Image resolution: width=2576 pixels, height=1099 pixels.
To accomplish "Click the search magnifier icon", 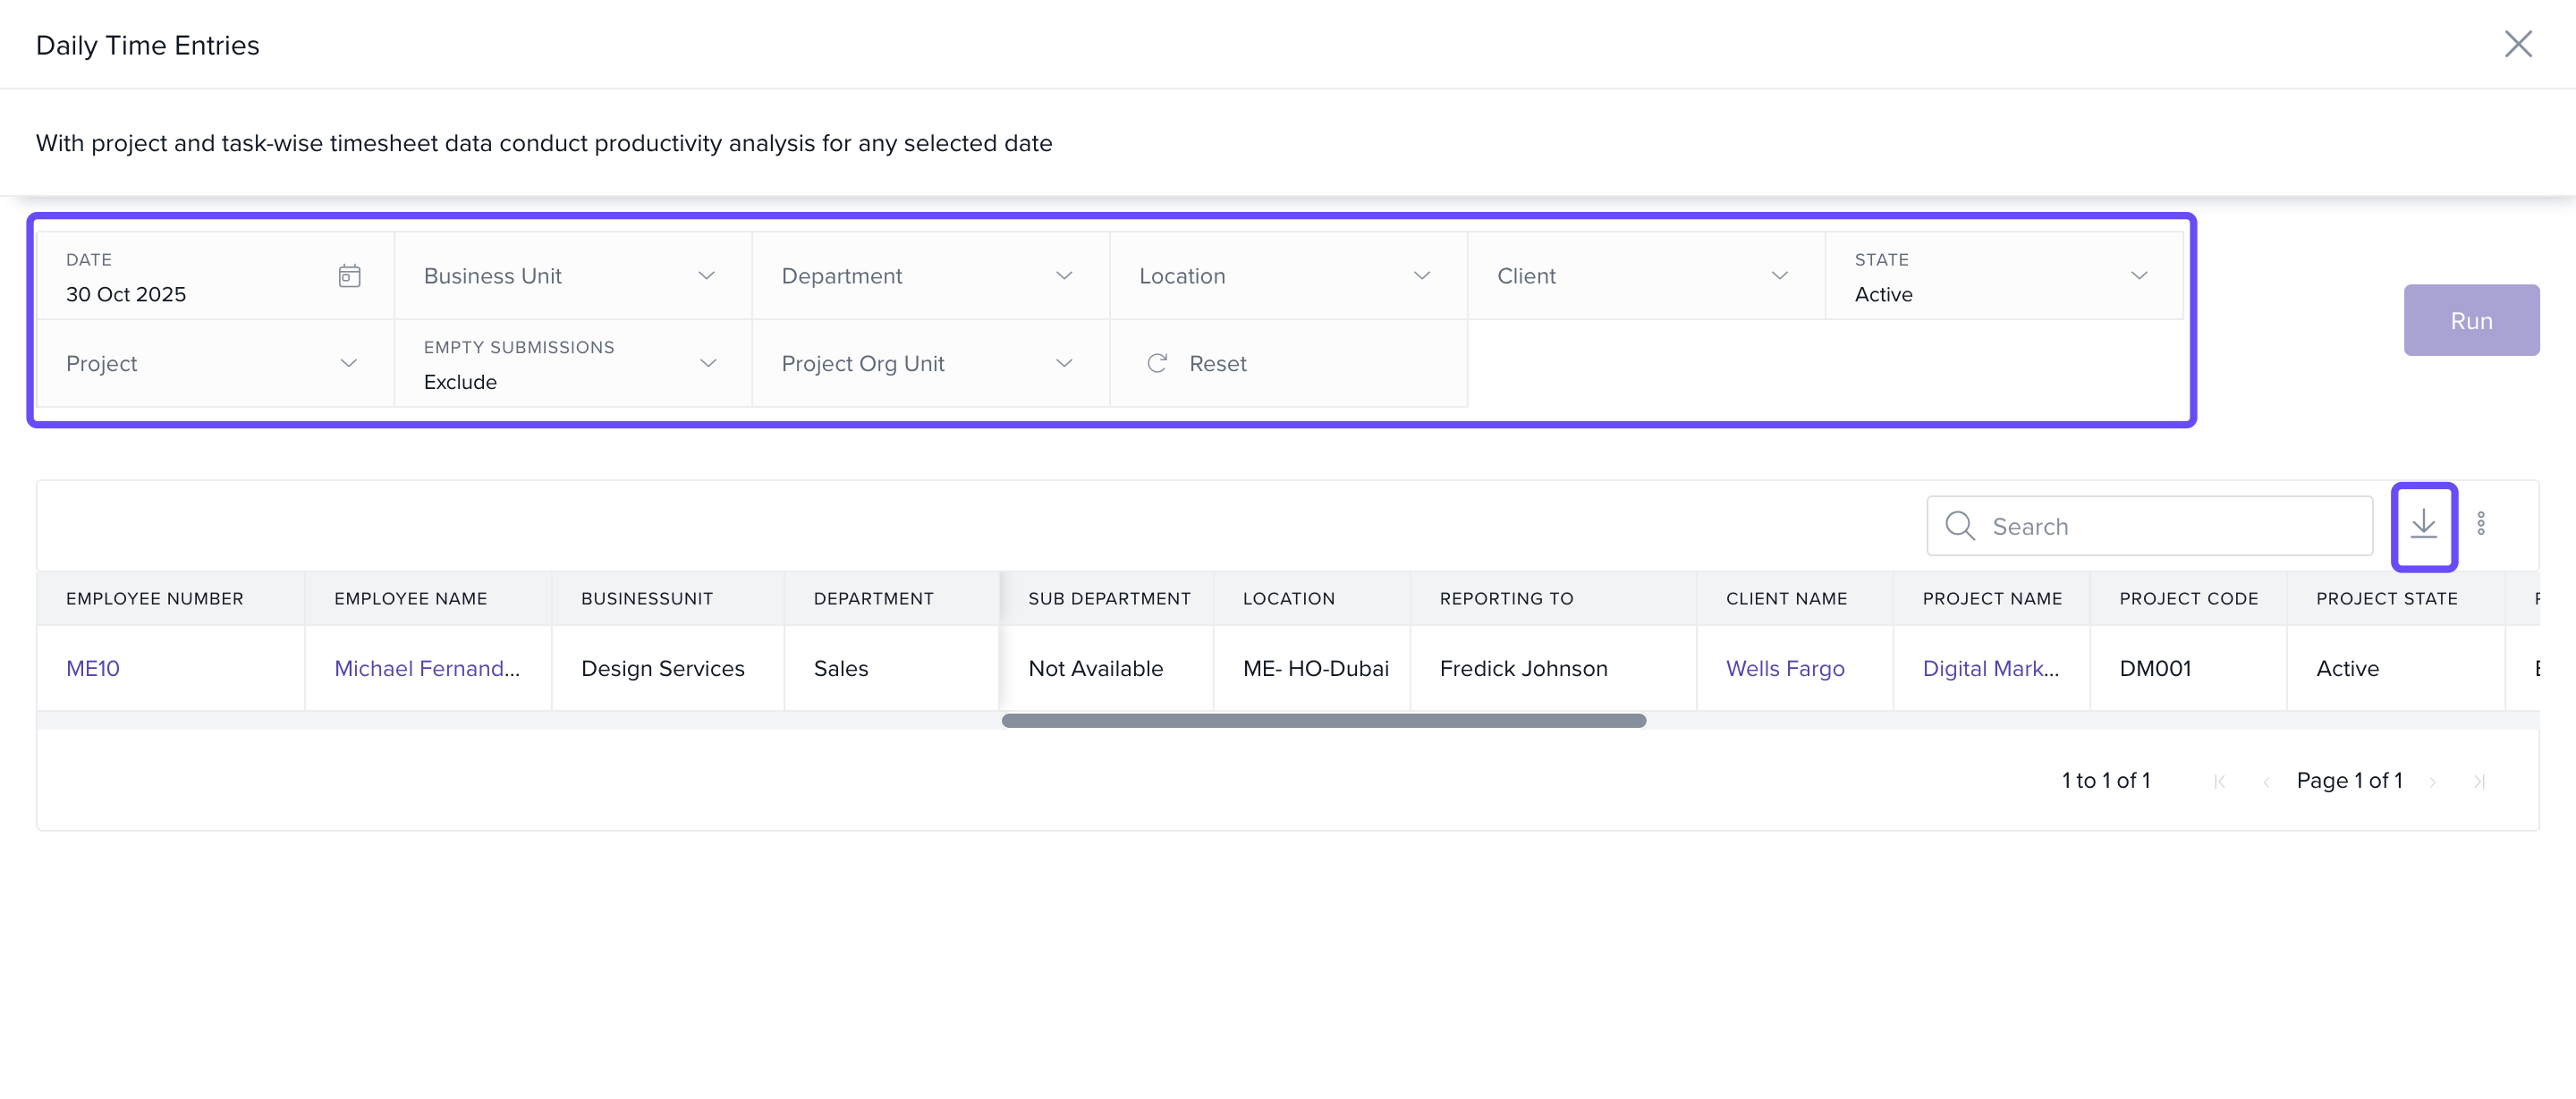I will pos(1960,526).
